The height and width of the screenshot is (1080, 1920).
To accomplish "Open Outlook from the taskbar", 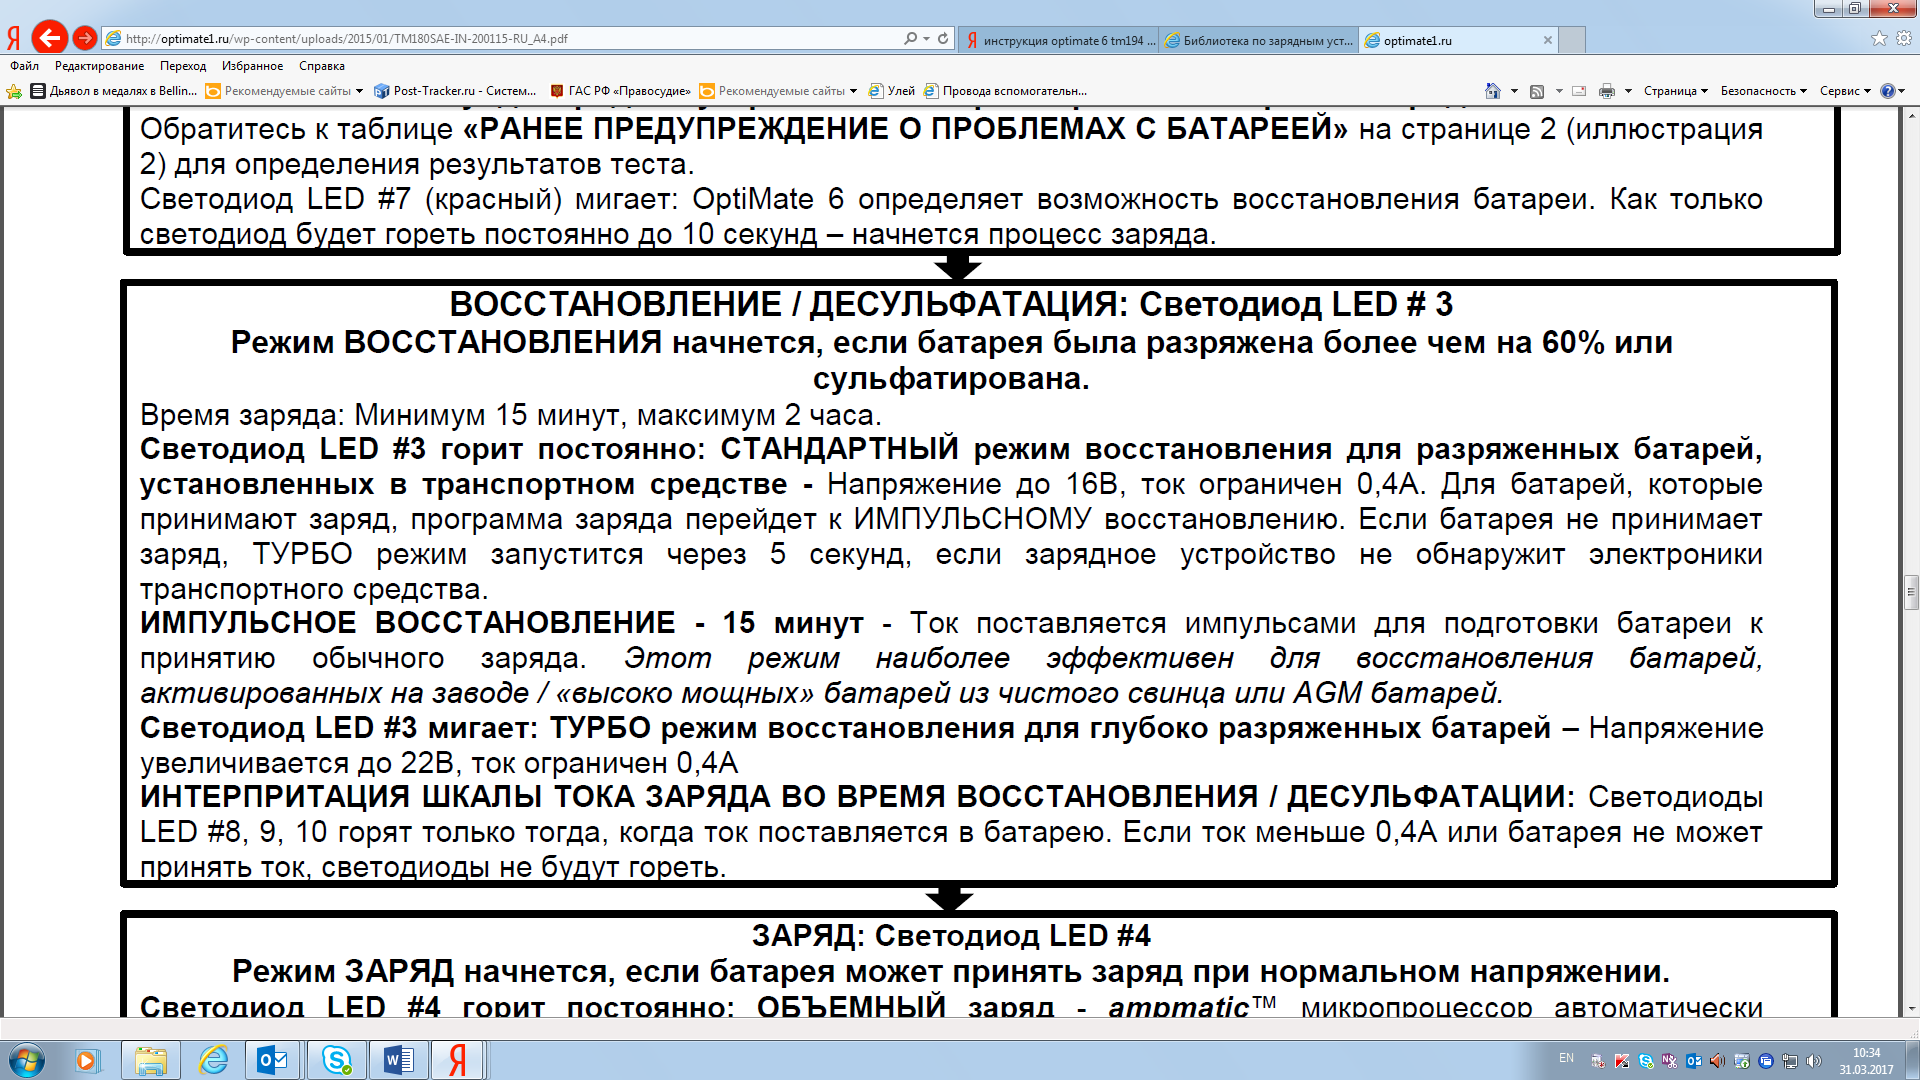I will [273, 1060].
